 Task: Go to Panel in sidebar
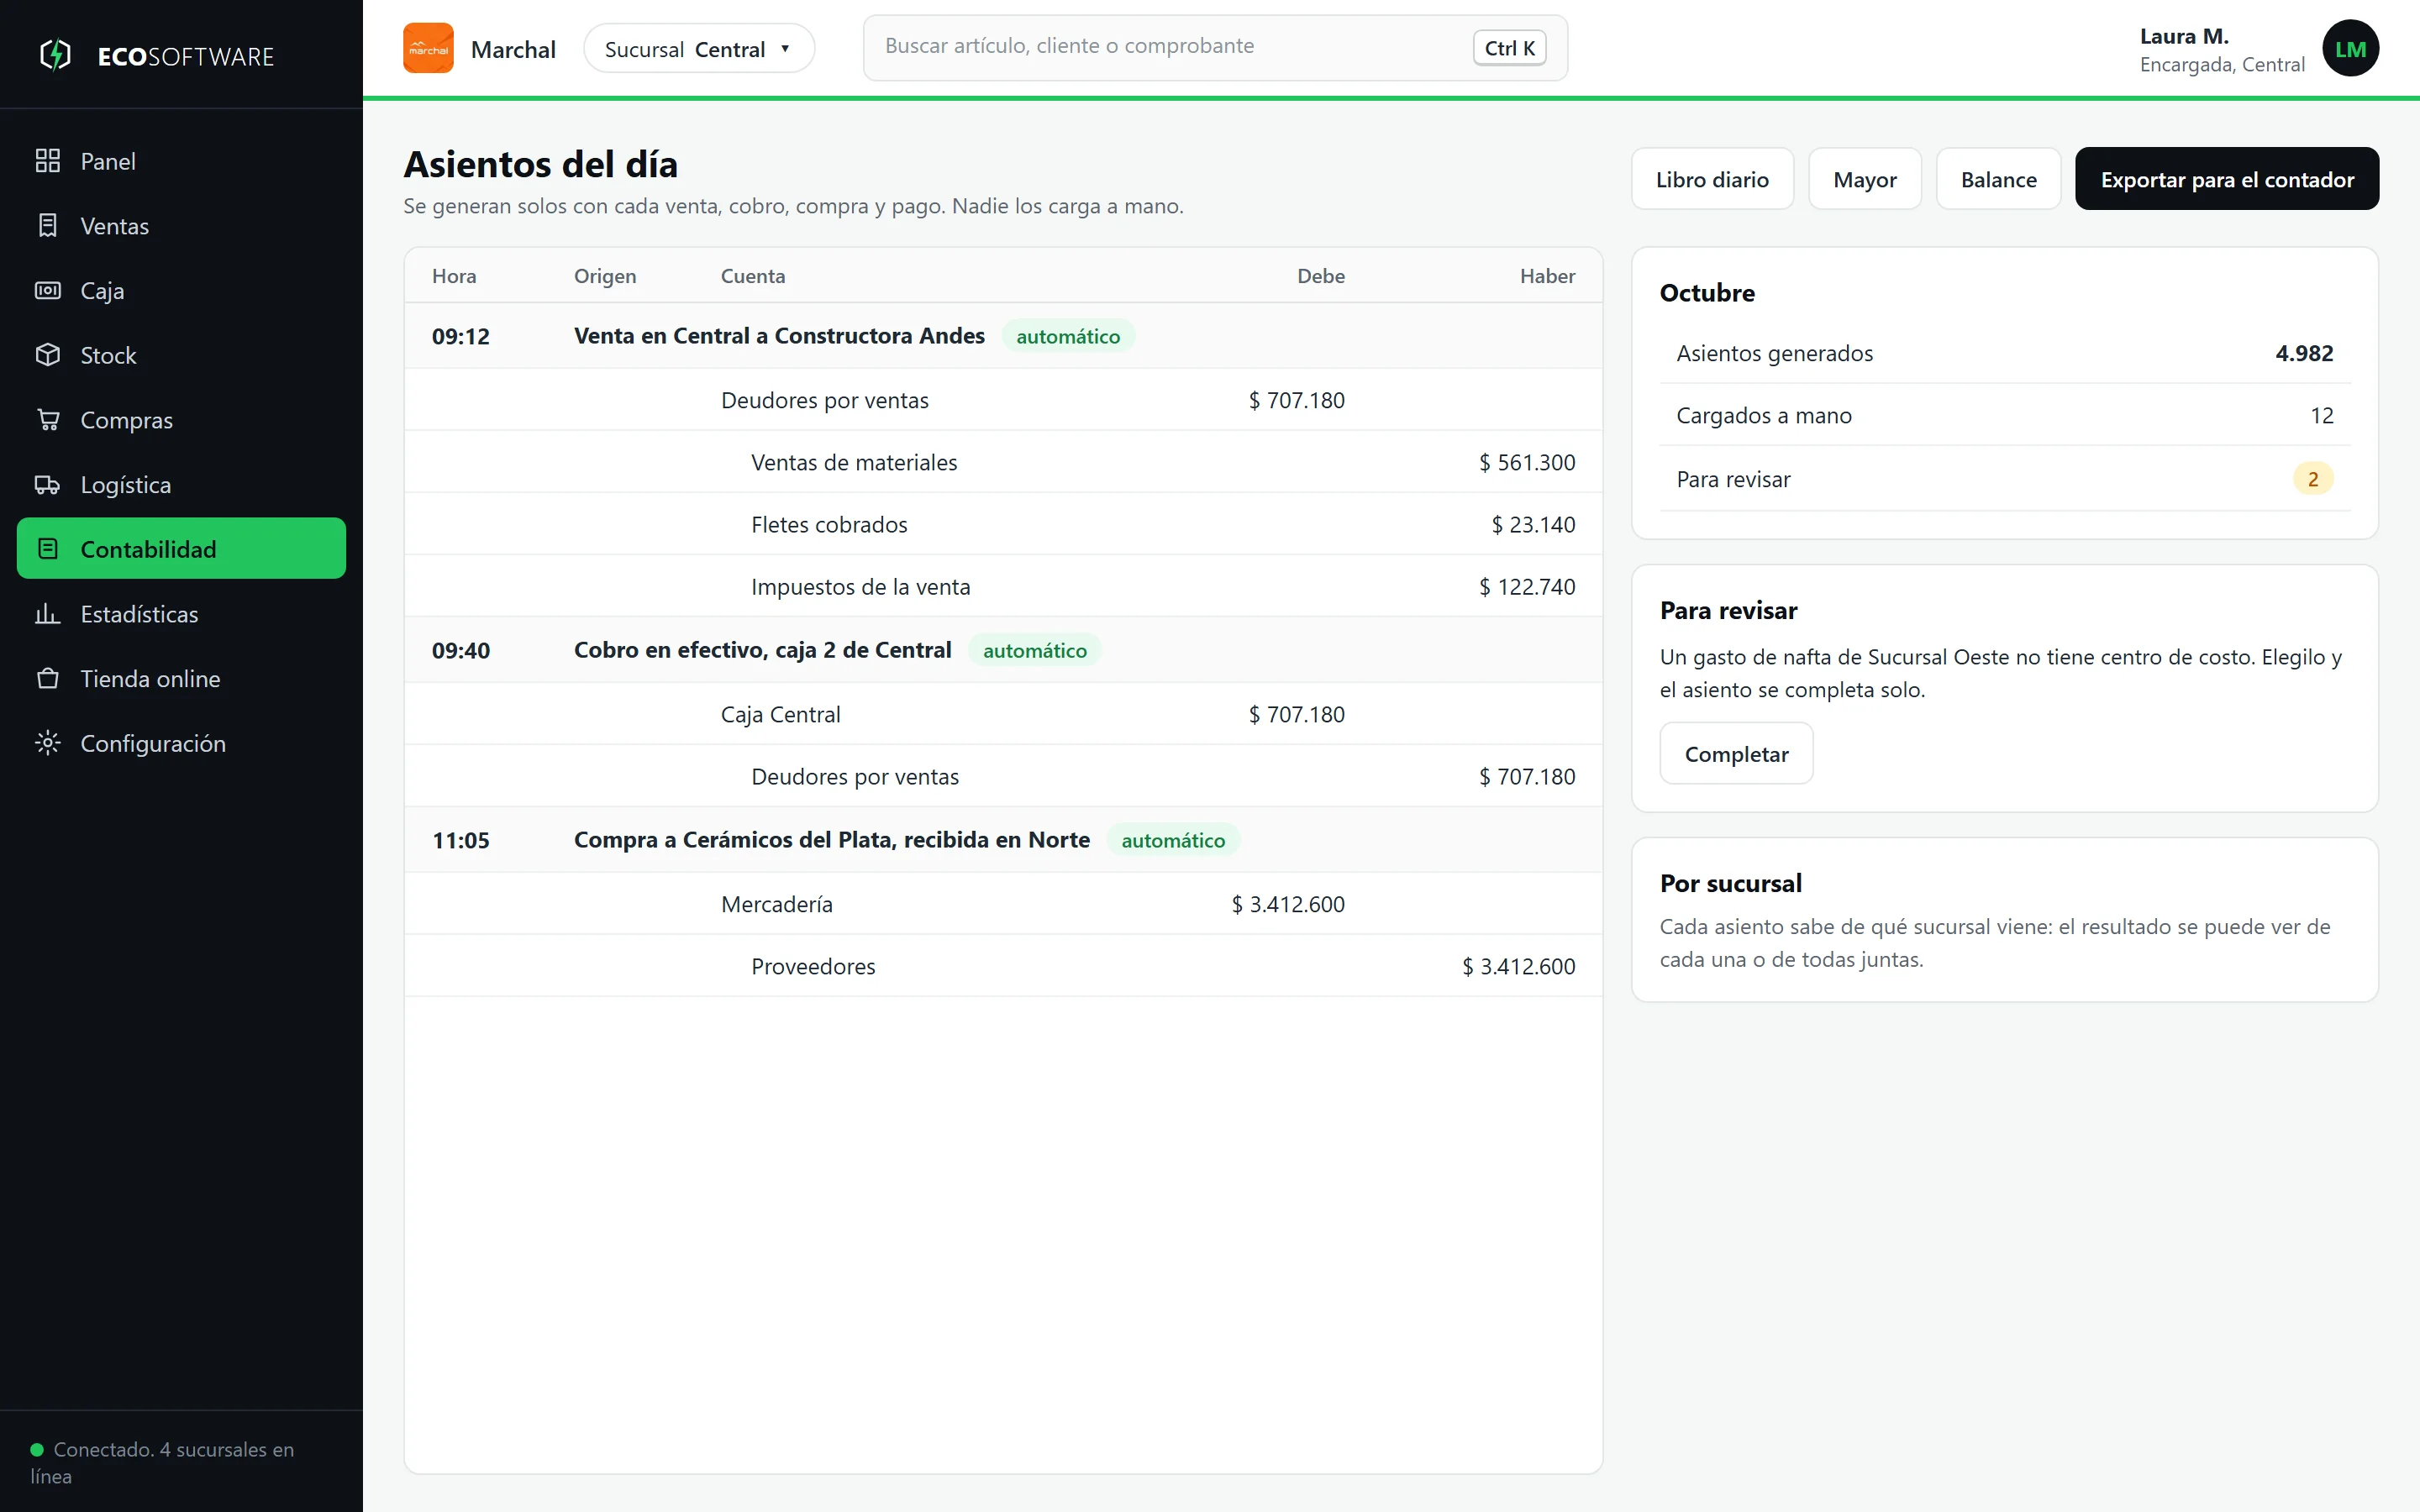pyautogui.click(x=181, y=161)
